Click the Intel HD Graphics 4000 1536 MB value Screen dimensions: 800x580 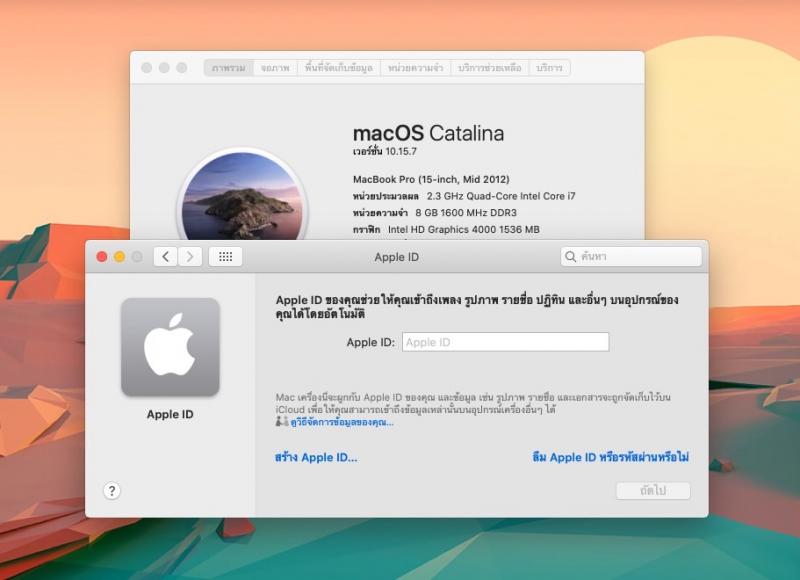pos(464,230)
